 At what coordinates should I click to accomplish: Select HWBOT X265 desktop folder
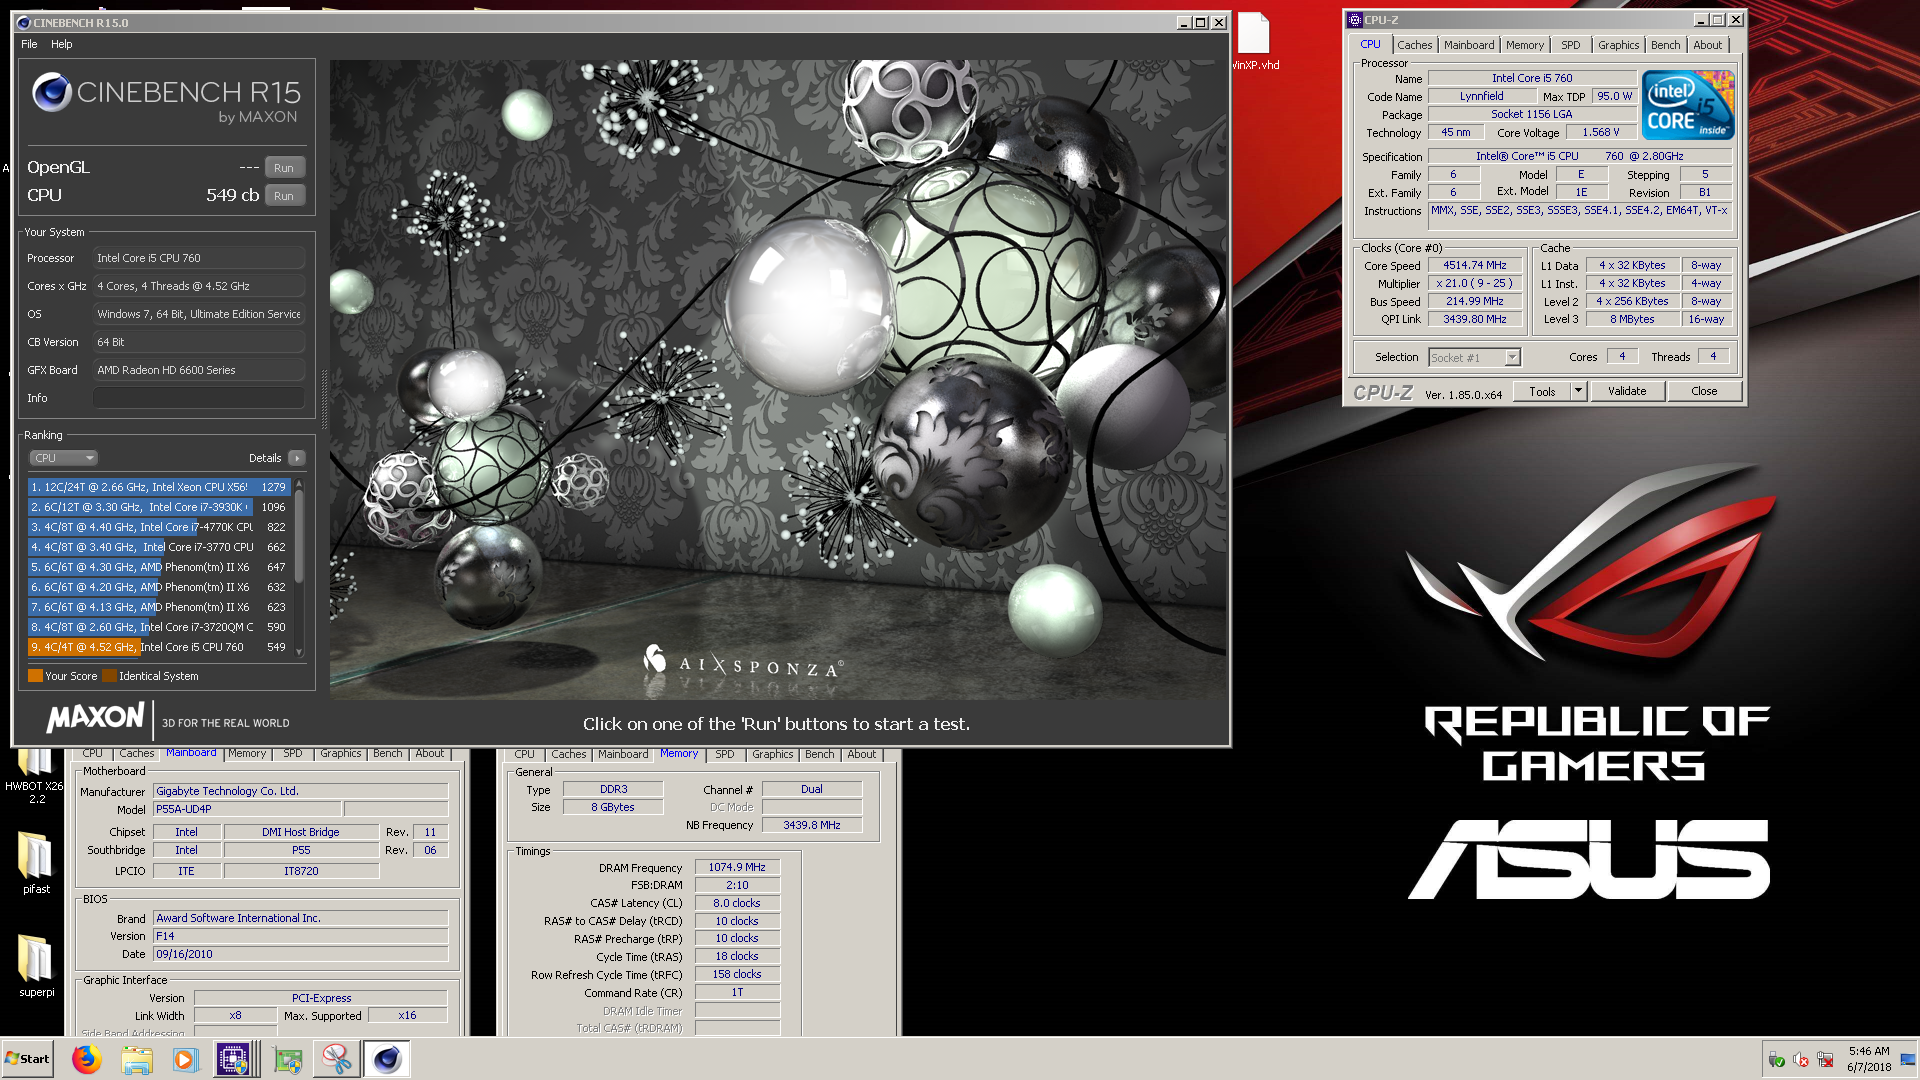(x=34, y=775)
